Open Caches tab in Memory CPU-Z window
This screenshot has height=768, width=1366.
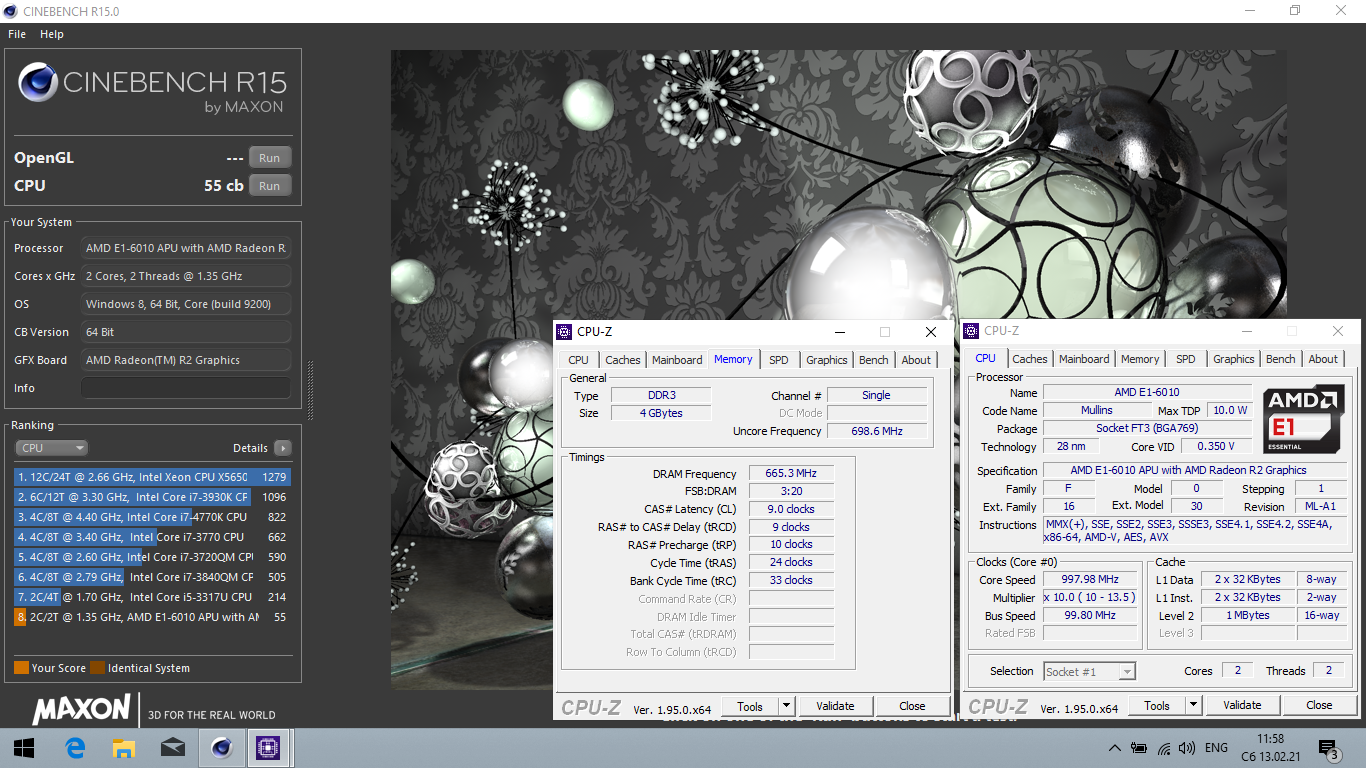coord(623,360)
